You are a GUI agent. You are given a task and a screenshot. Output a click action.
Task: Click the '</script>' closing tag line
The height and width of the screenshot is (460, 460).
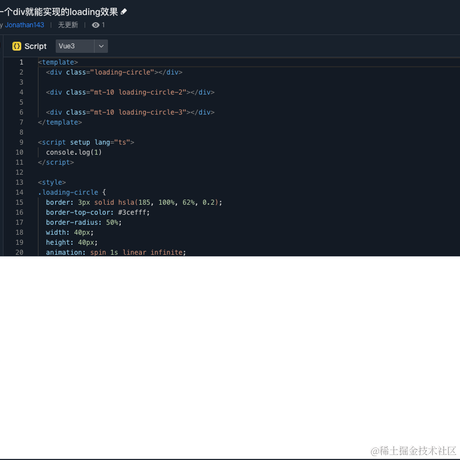pyautogui.click(x=56, y=162)
